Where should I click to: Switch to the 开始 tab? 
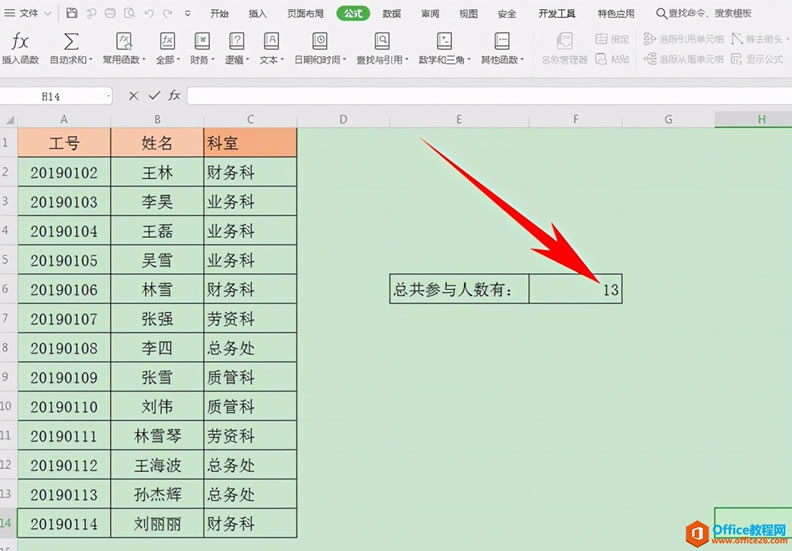pyautogui.click(x=219, y=14)
